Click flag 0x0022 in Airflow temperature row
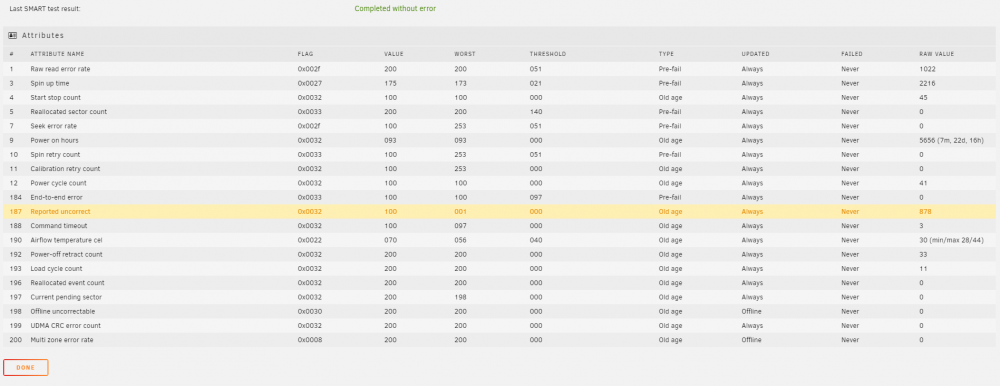The width and height of the screenshot is (1000, 386). 309,240
